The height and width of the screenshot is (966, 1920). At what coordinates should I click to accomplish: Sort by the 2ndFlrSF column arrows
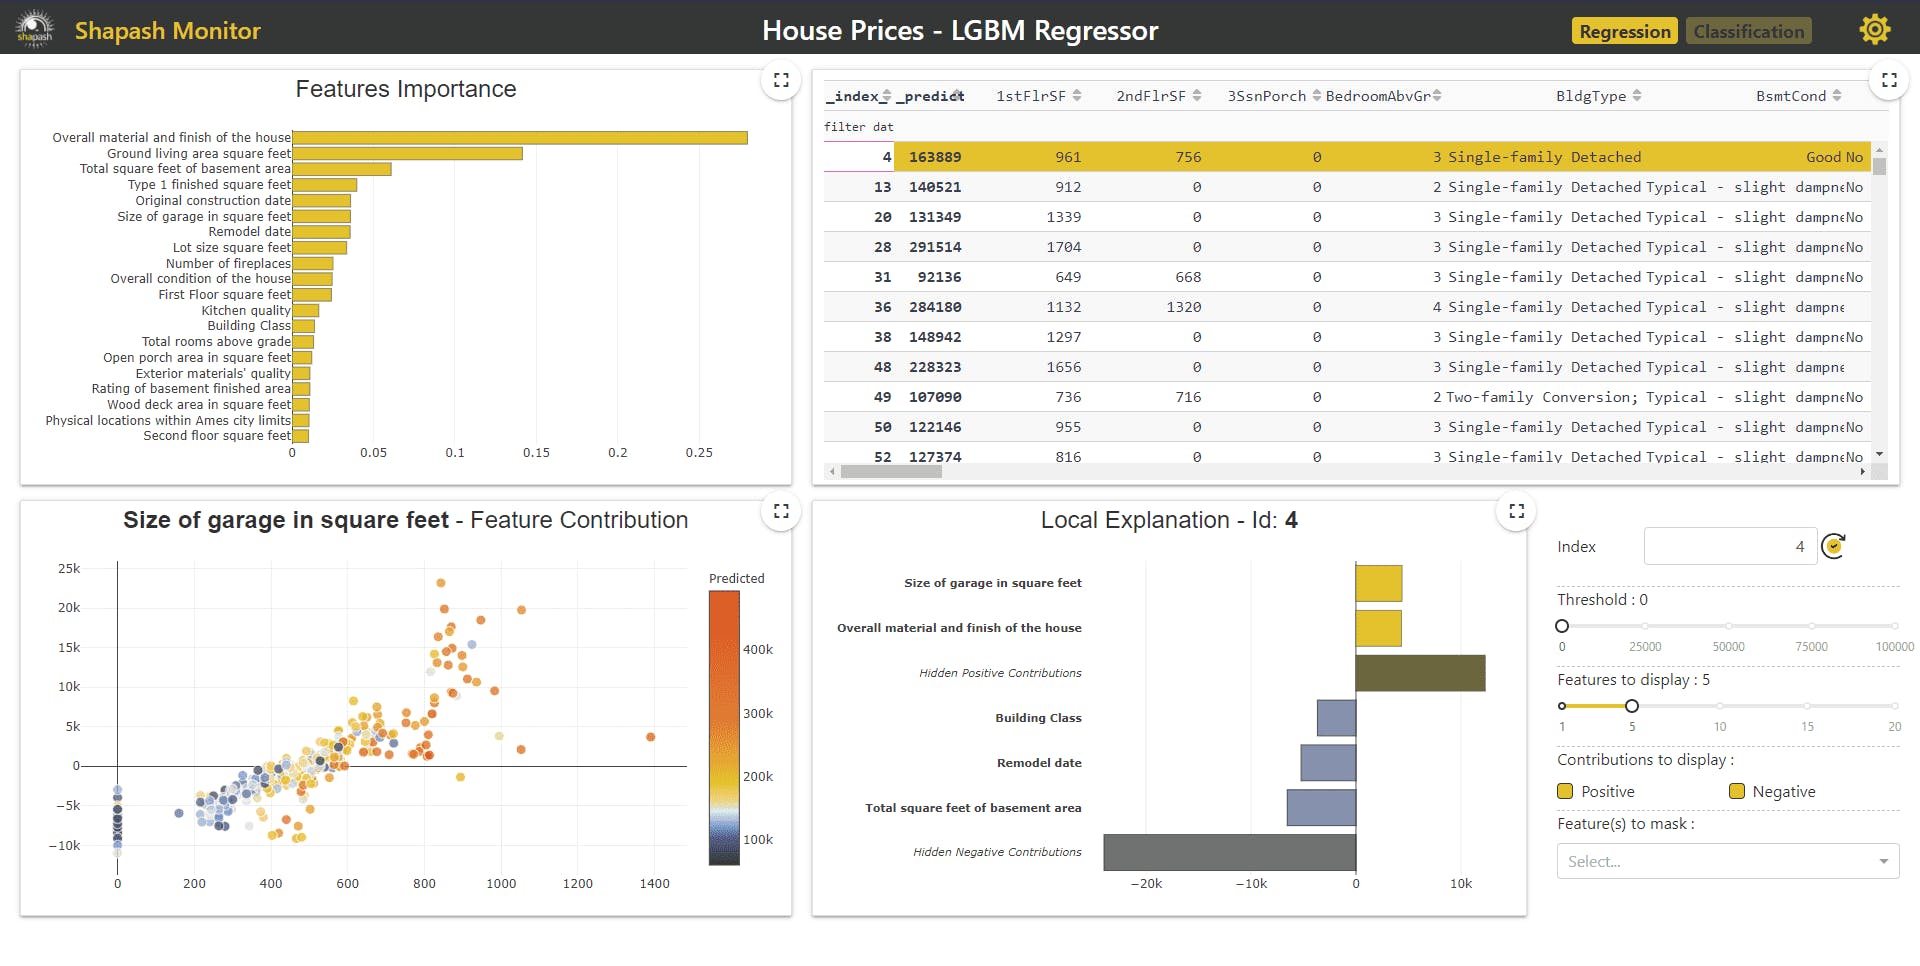1197,96
